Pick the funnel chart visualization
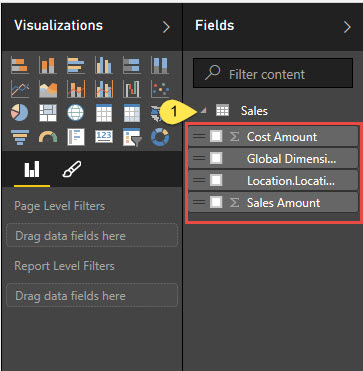Image resolution: width=363 pixels, height=371 pixels. pos(19,137)
